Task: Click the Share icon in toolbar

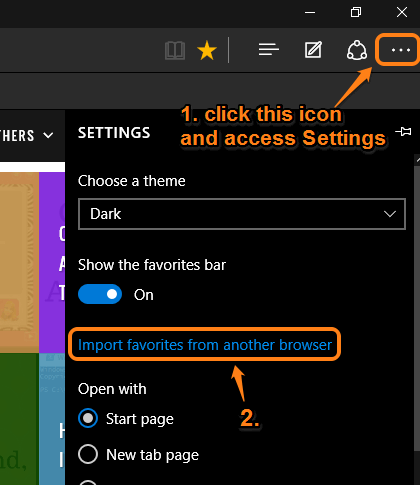Action: (x=357, y=50)
